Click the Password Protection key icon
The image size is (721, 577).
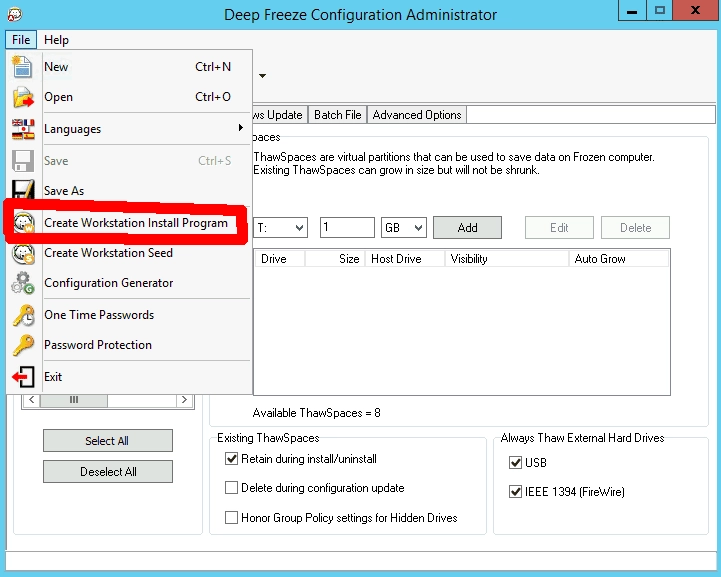tap(23, 345)
